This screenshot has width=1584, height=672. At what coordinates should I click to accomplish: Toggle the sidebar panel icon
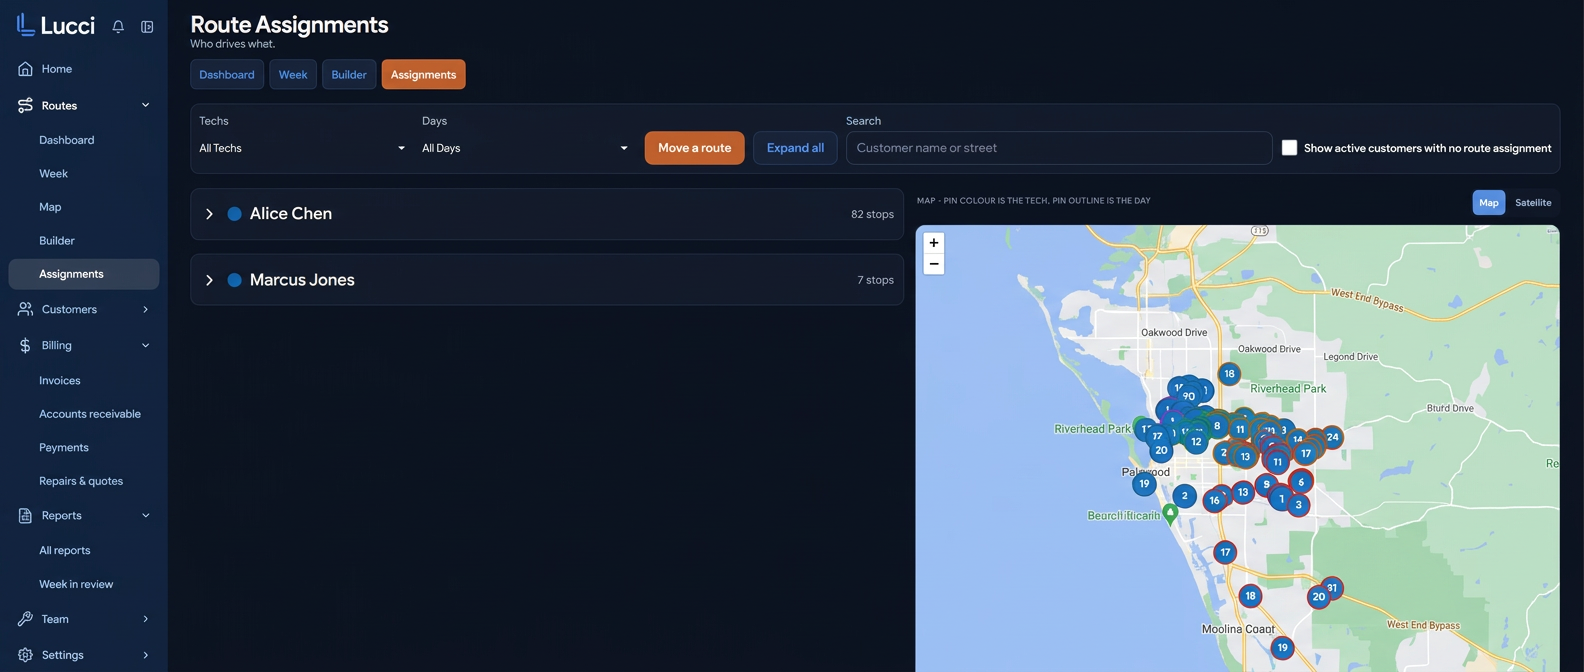pos(147,27)
